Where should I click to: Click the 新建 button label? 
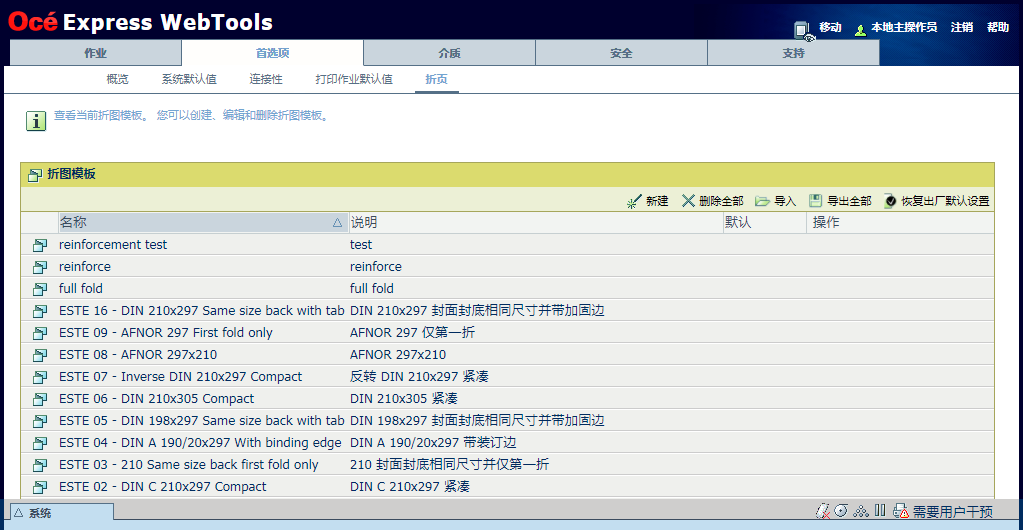coord(657,201)
